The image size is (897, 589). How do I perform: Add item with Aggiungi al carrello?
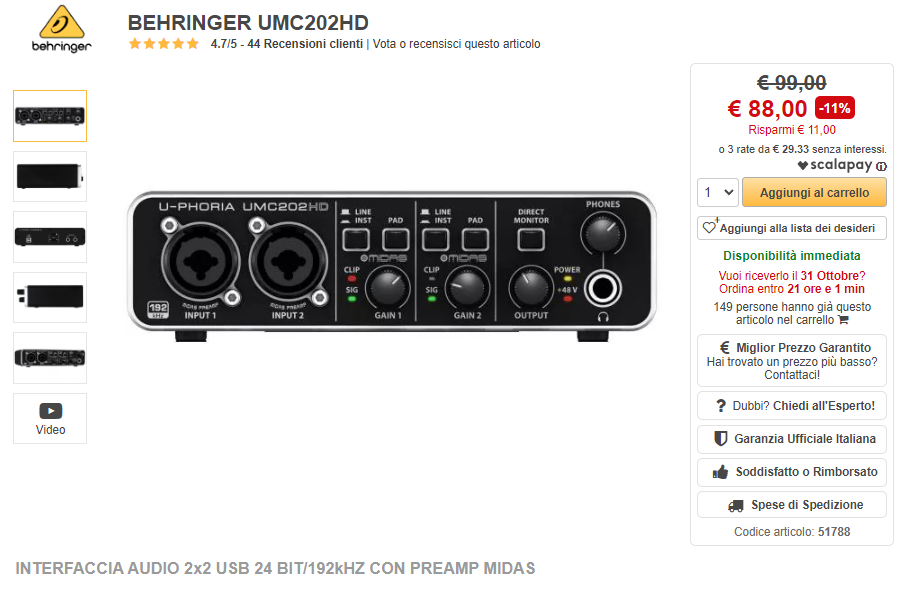[x=814, y=192]
